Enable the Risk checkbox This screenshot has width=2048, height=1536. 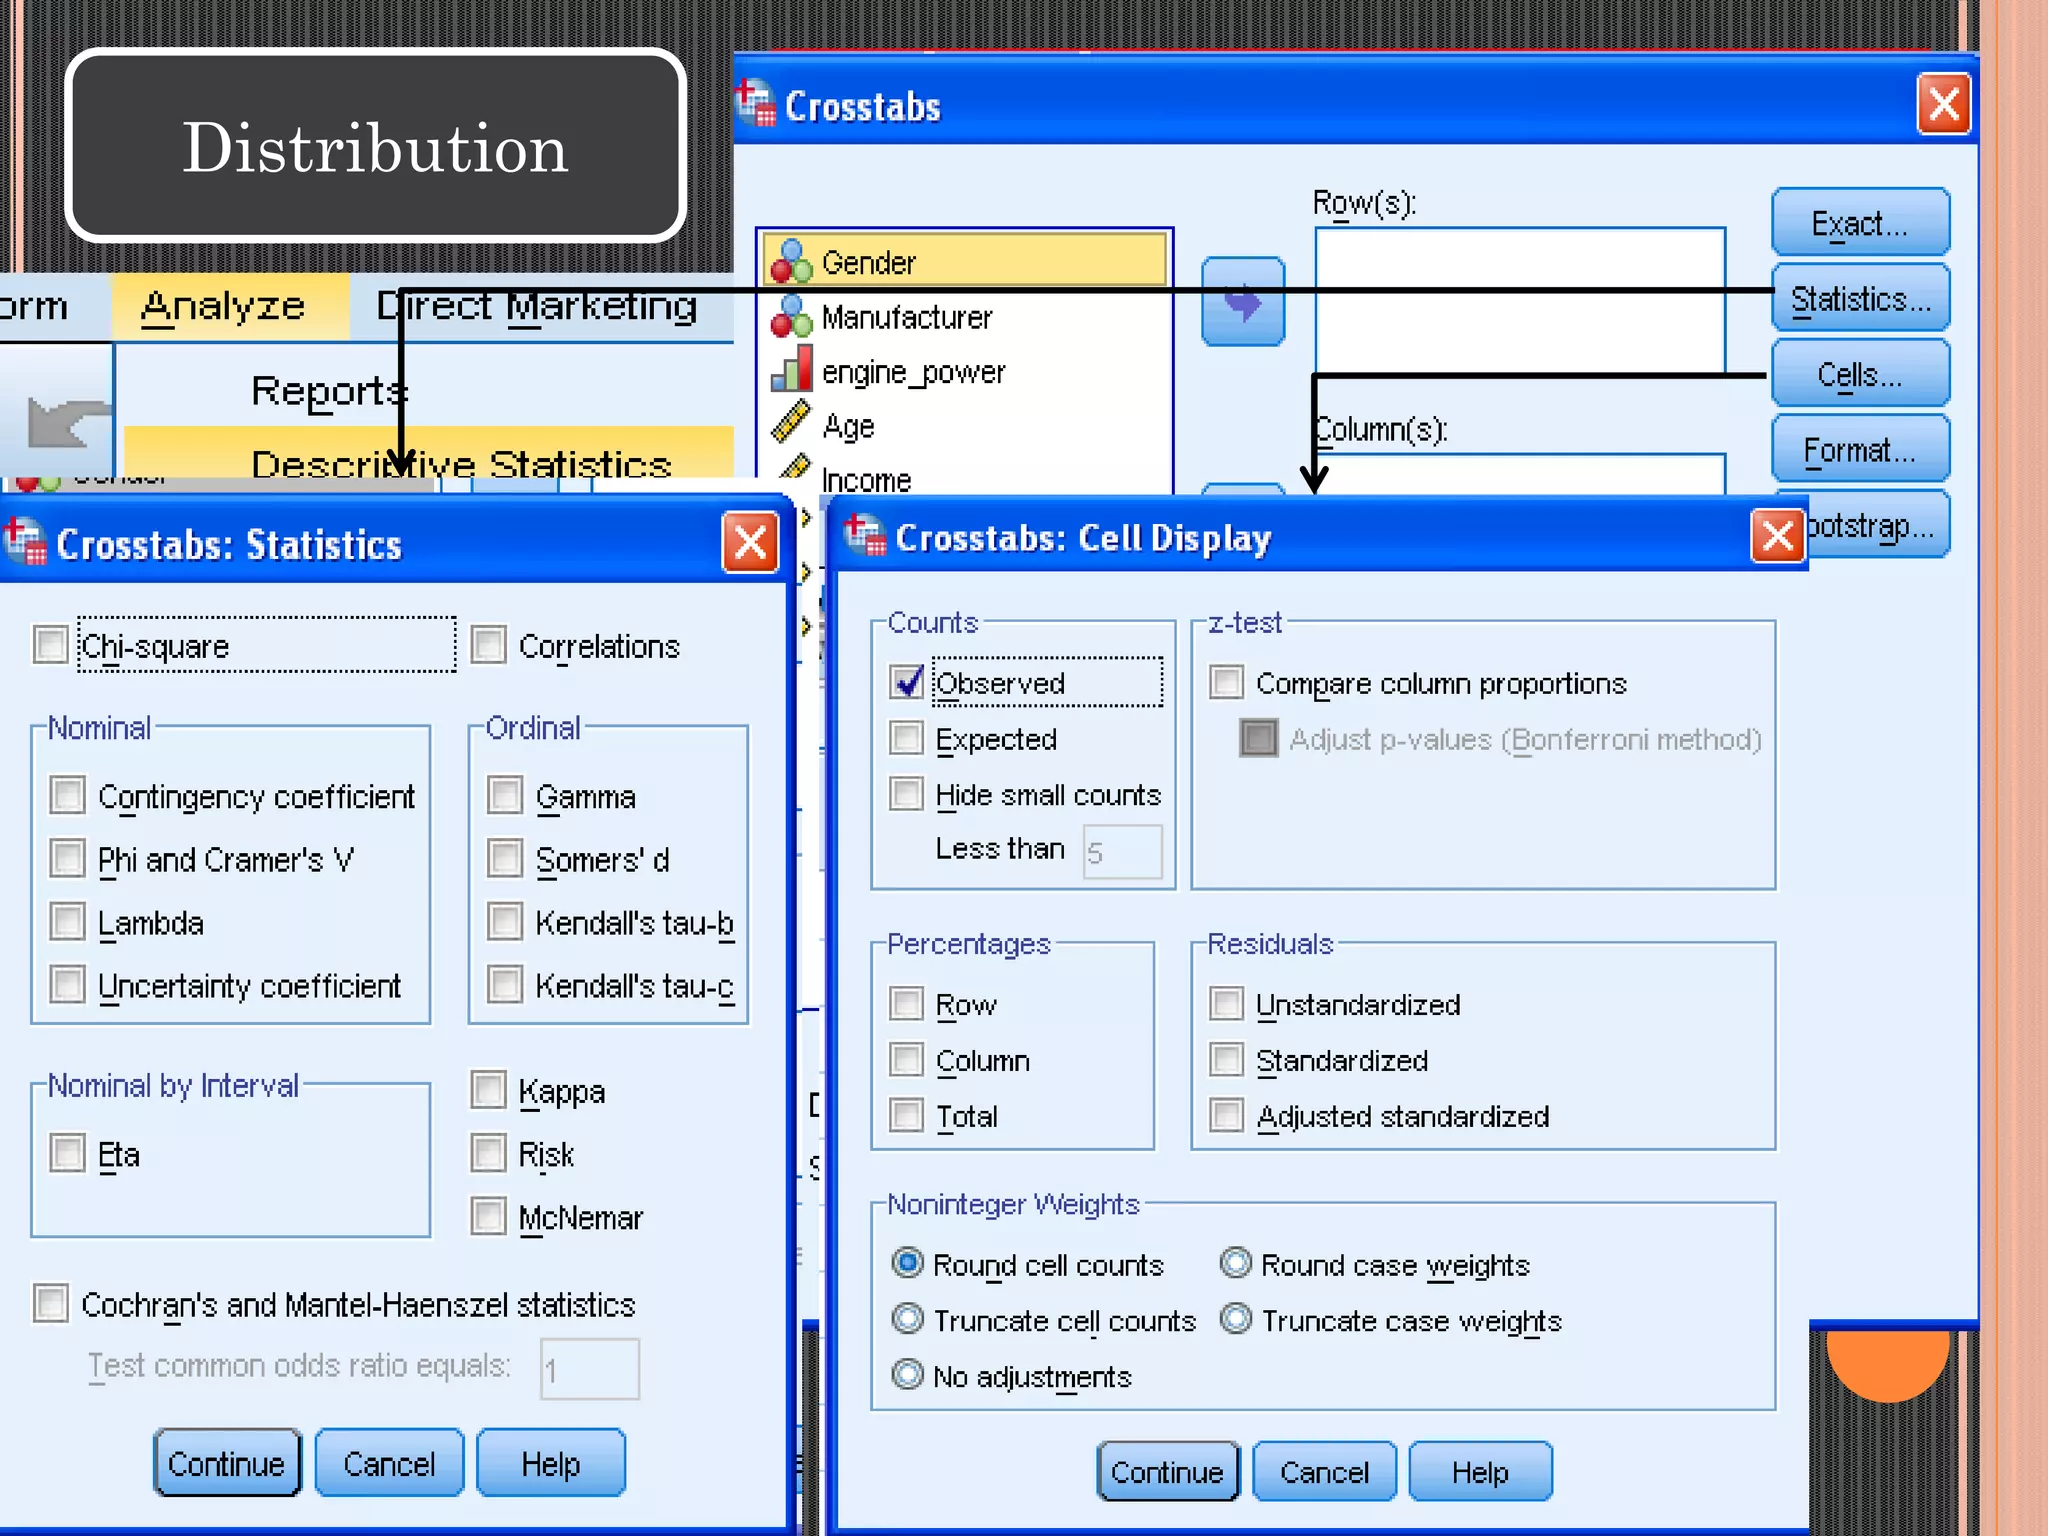[x=488, y=1153]
